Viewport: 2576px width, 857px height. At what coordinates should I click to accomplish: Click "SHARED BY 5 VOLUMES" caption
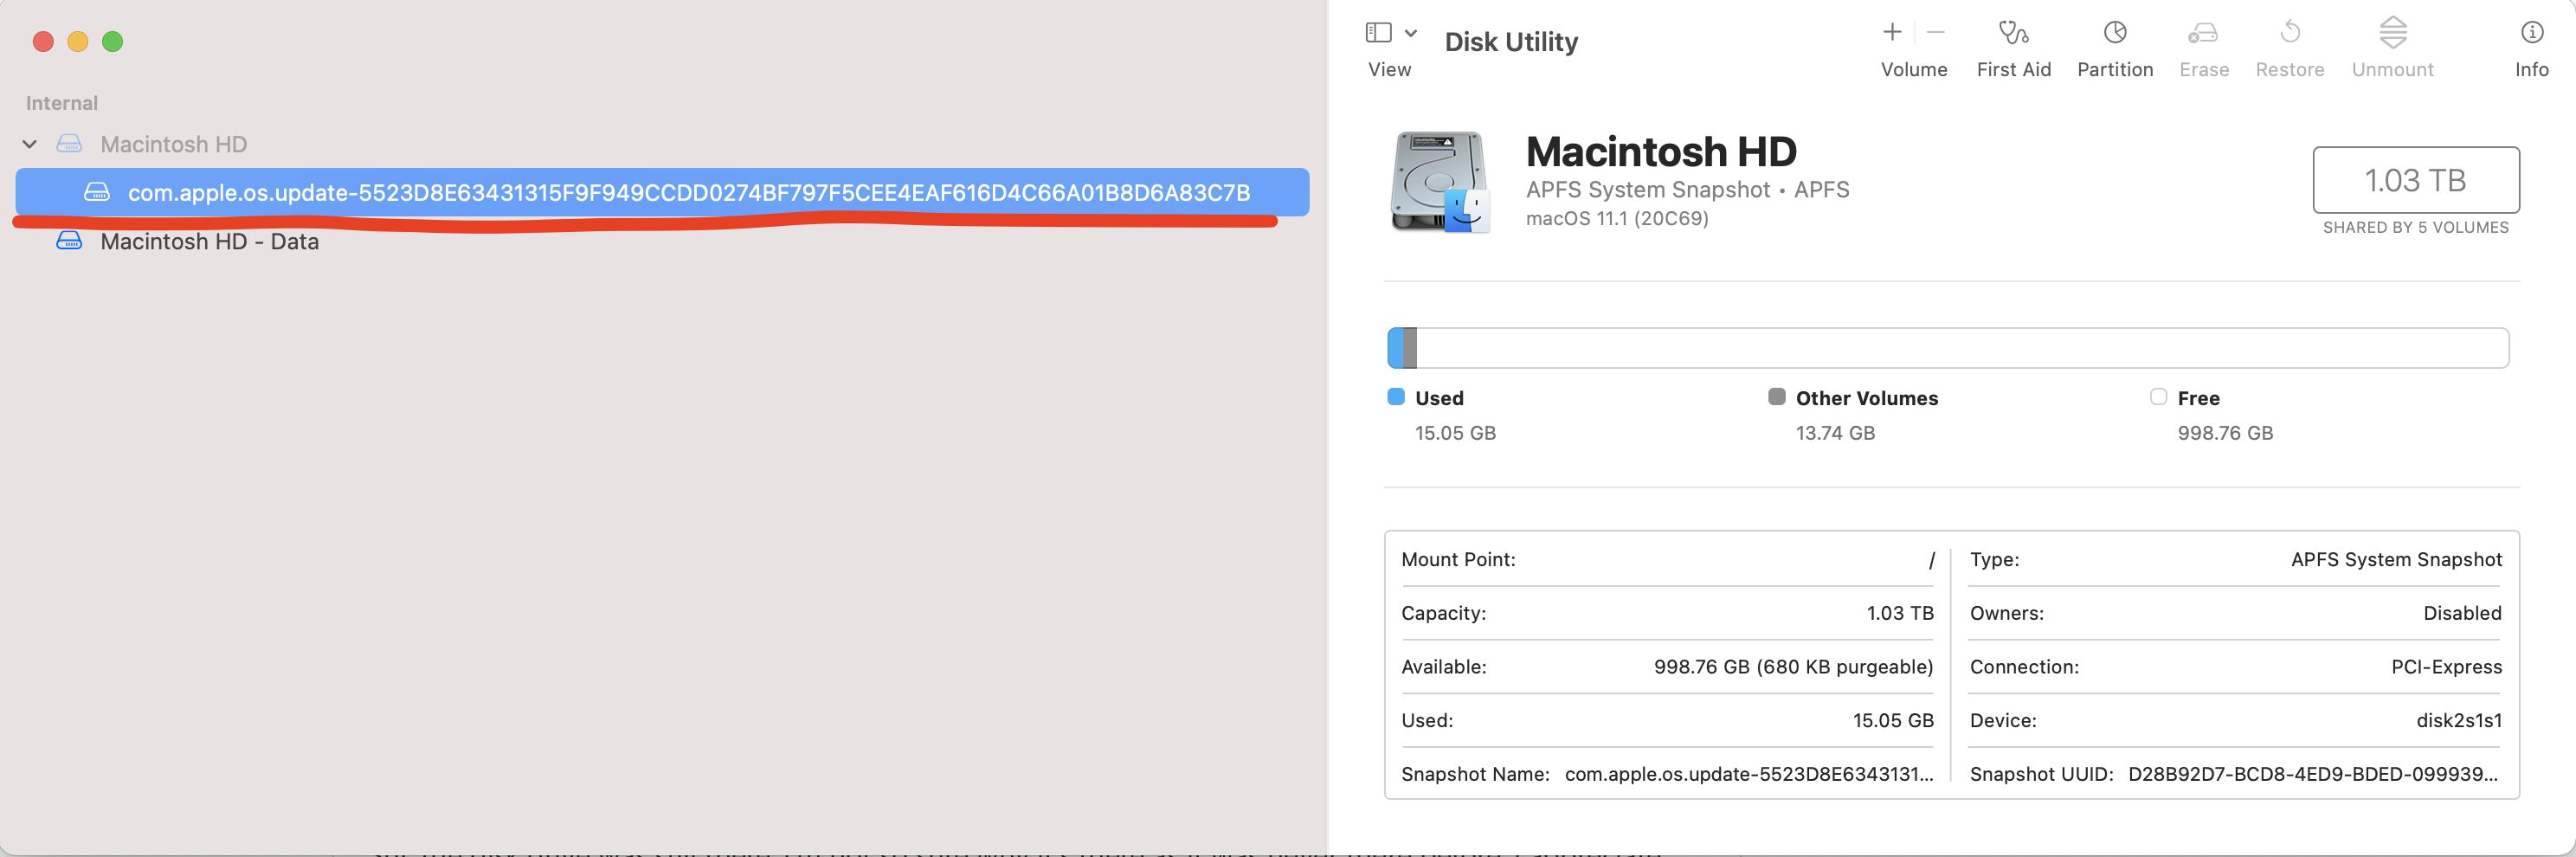(2415, 228)
